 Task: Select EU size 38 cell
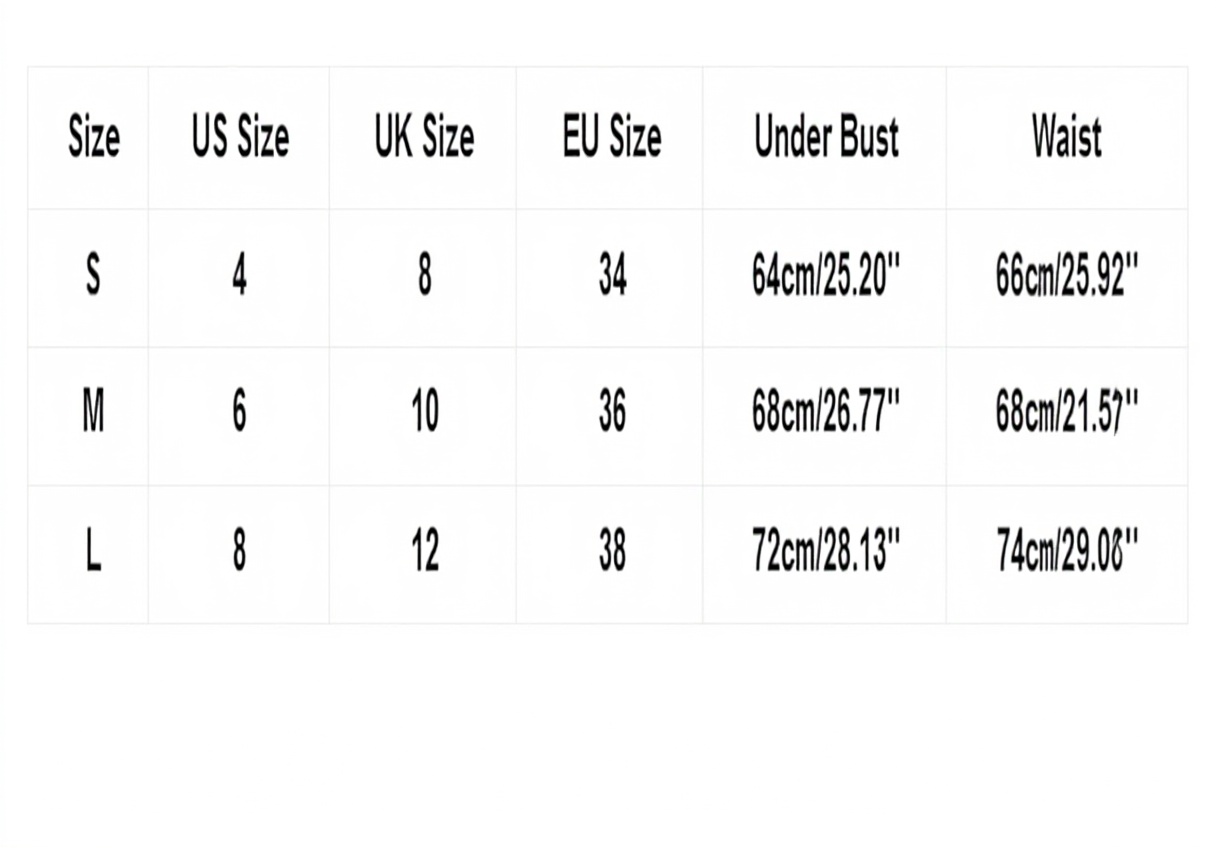pos(612,551)
